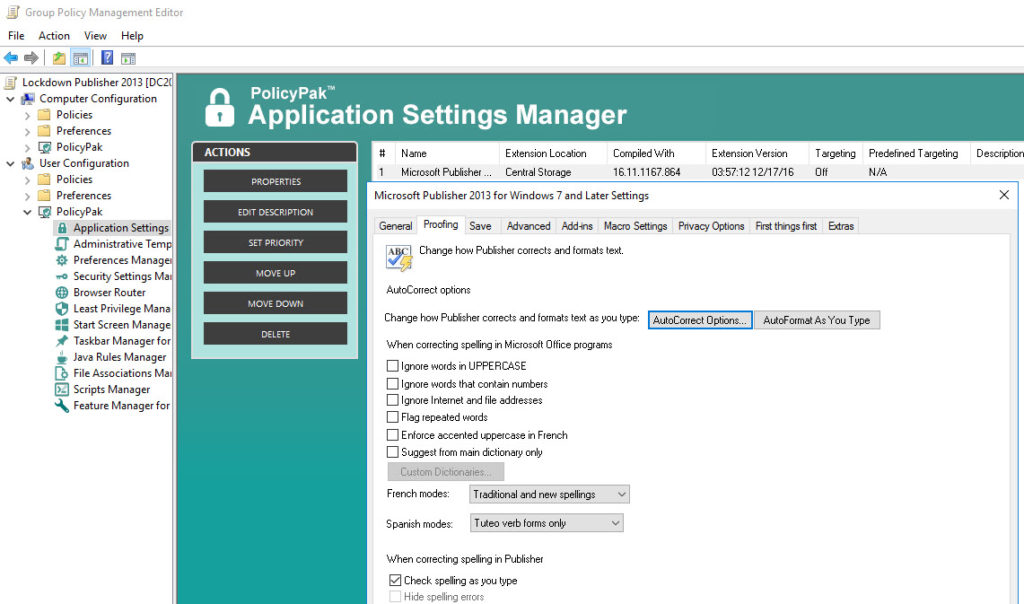Click the Lockdown Publisher 2013 root policy icon

click(10, 82)
